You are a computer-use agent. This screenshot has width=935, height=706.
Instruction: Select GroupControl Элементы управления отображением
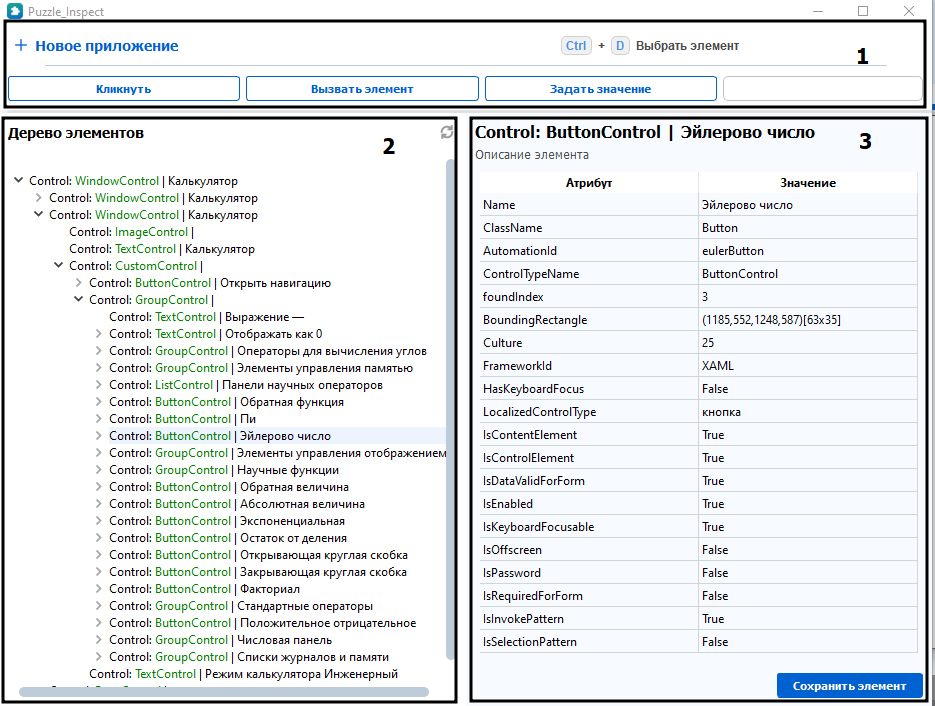click(278, 453)
